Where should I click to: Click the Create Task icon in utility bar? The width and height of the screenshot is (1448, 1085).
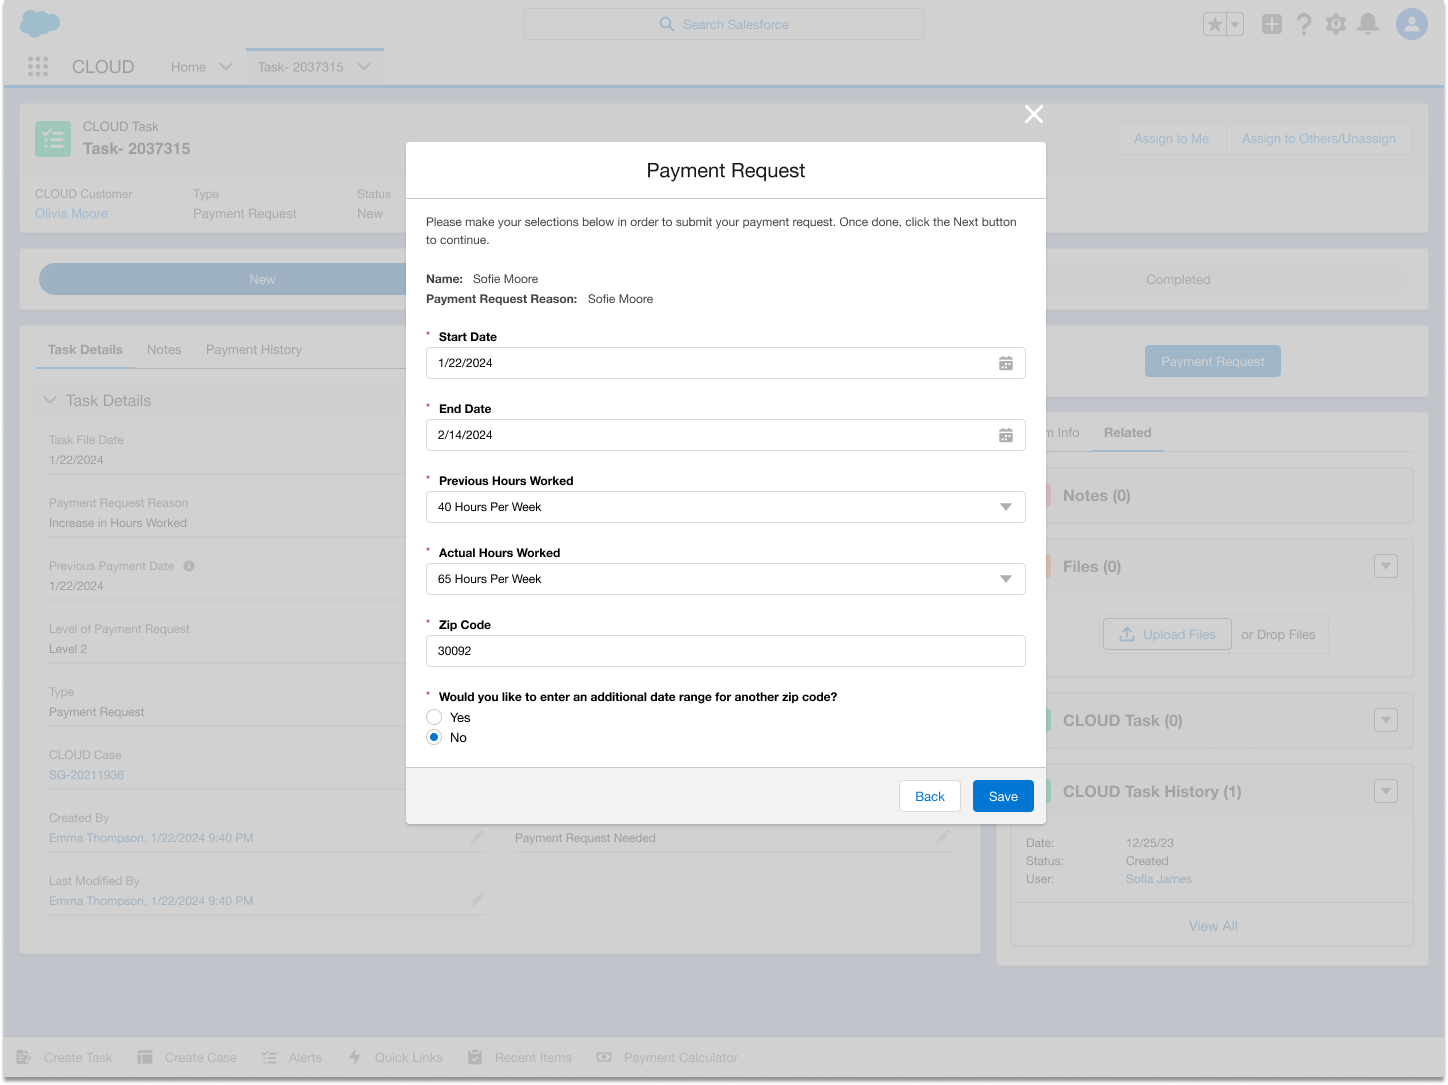(22, 1057)
